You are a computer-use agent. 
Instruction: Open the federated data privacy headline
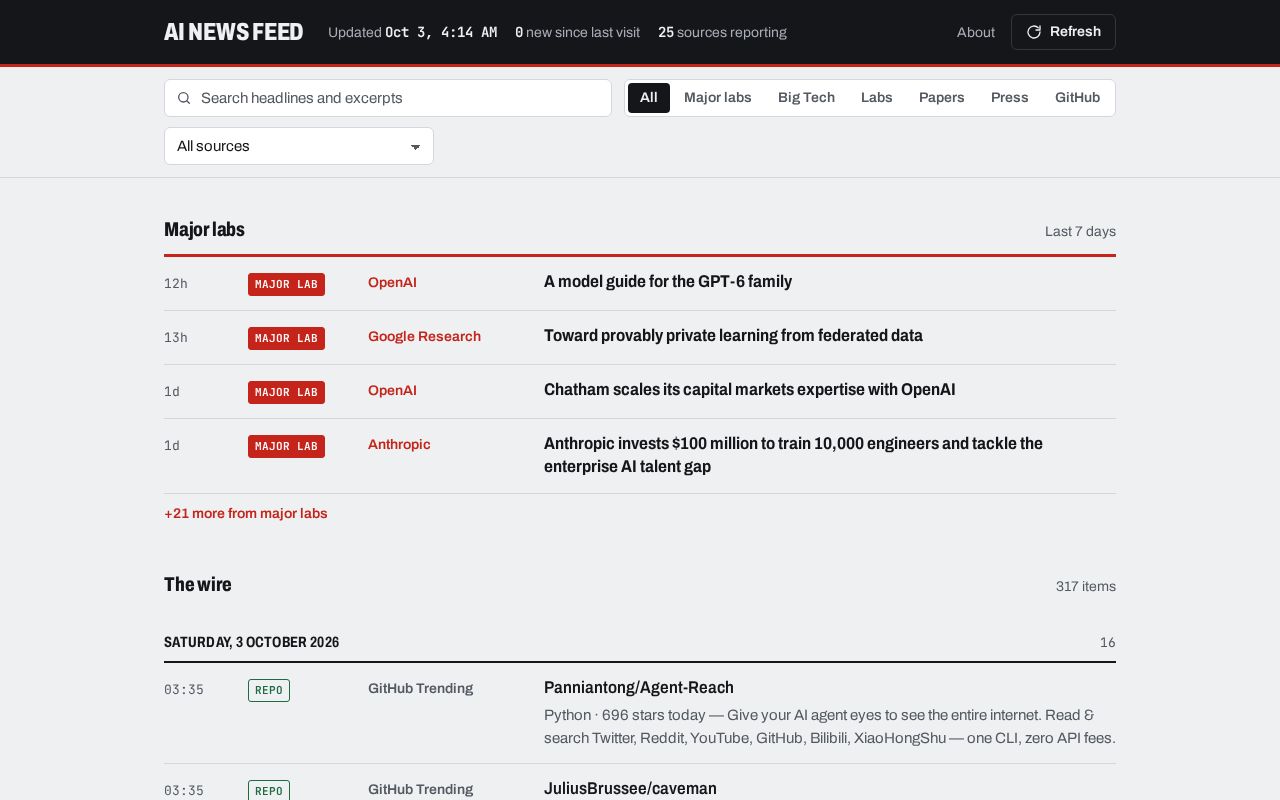click(733, 336)
